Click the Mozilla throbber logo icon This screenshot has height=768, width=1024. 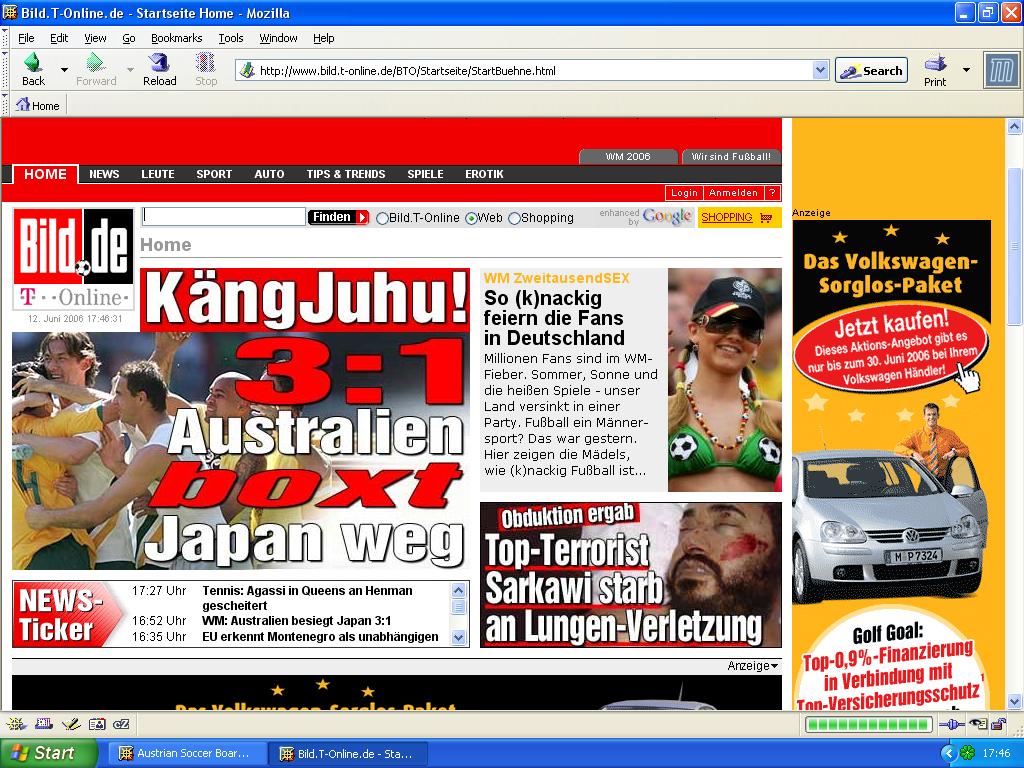(1001, 70)
